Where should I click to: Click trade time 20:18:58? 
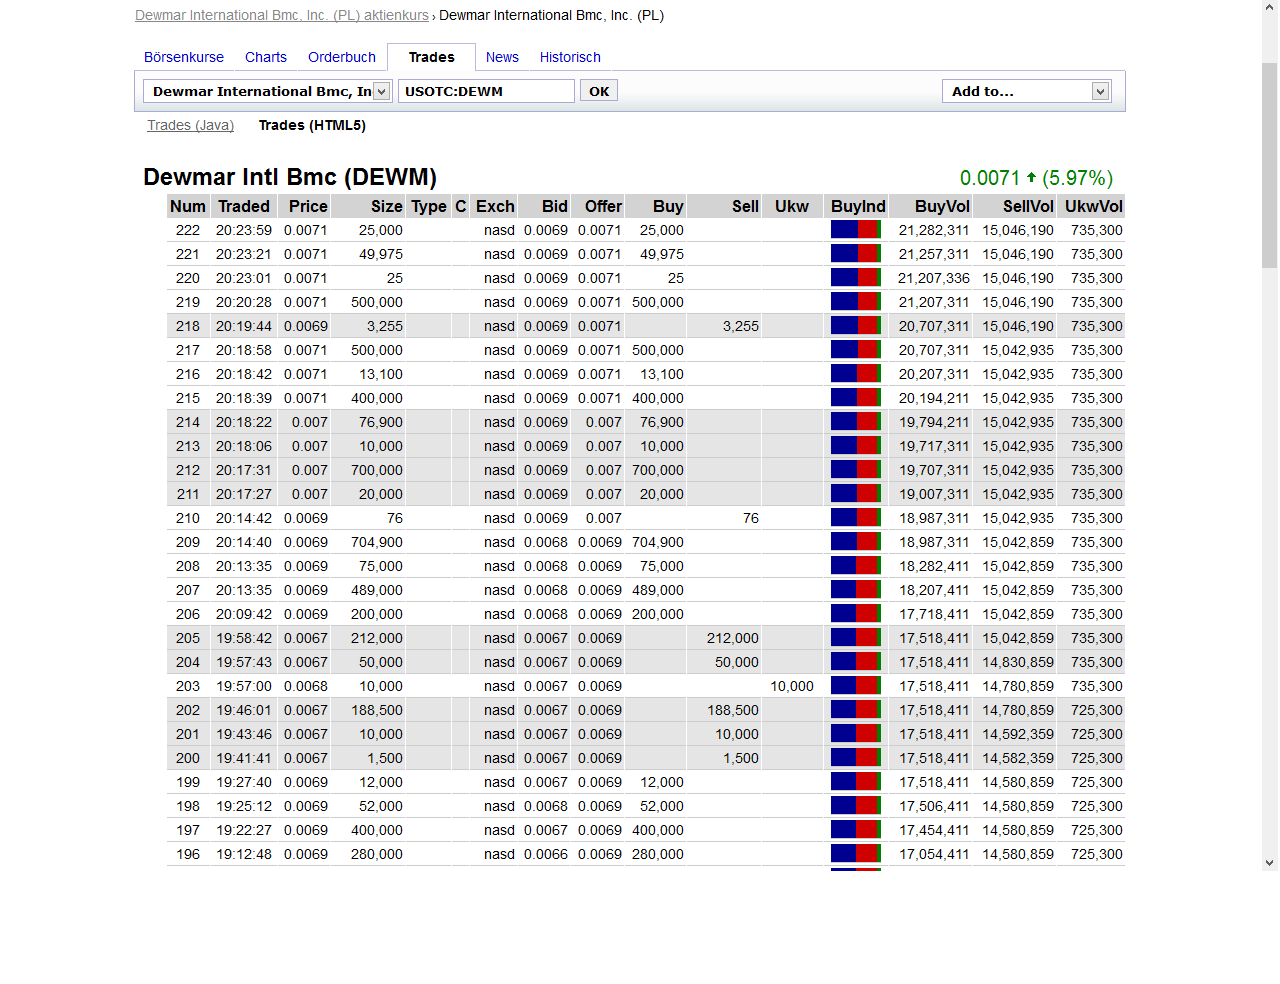(x=244, y=350)
